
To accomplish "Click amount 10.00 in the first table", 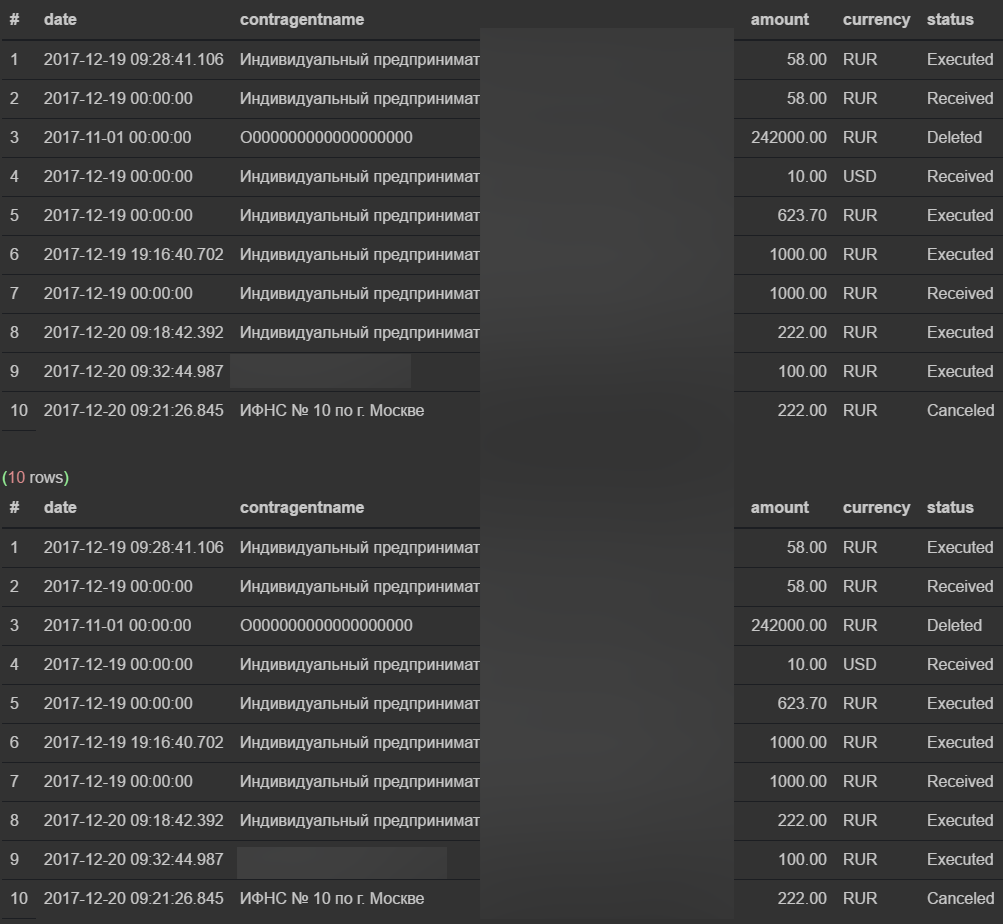I will [807, 177].
